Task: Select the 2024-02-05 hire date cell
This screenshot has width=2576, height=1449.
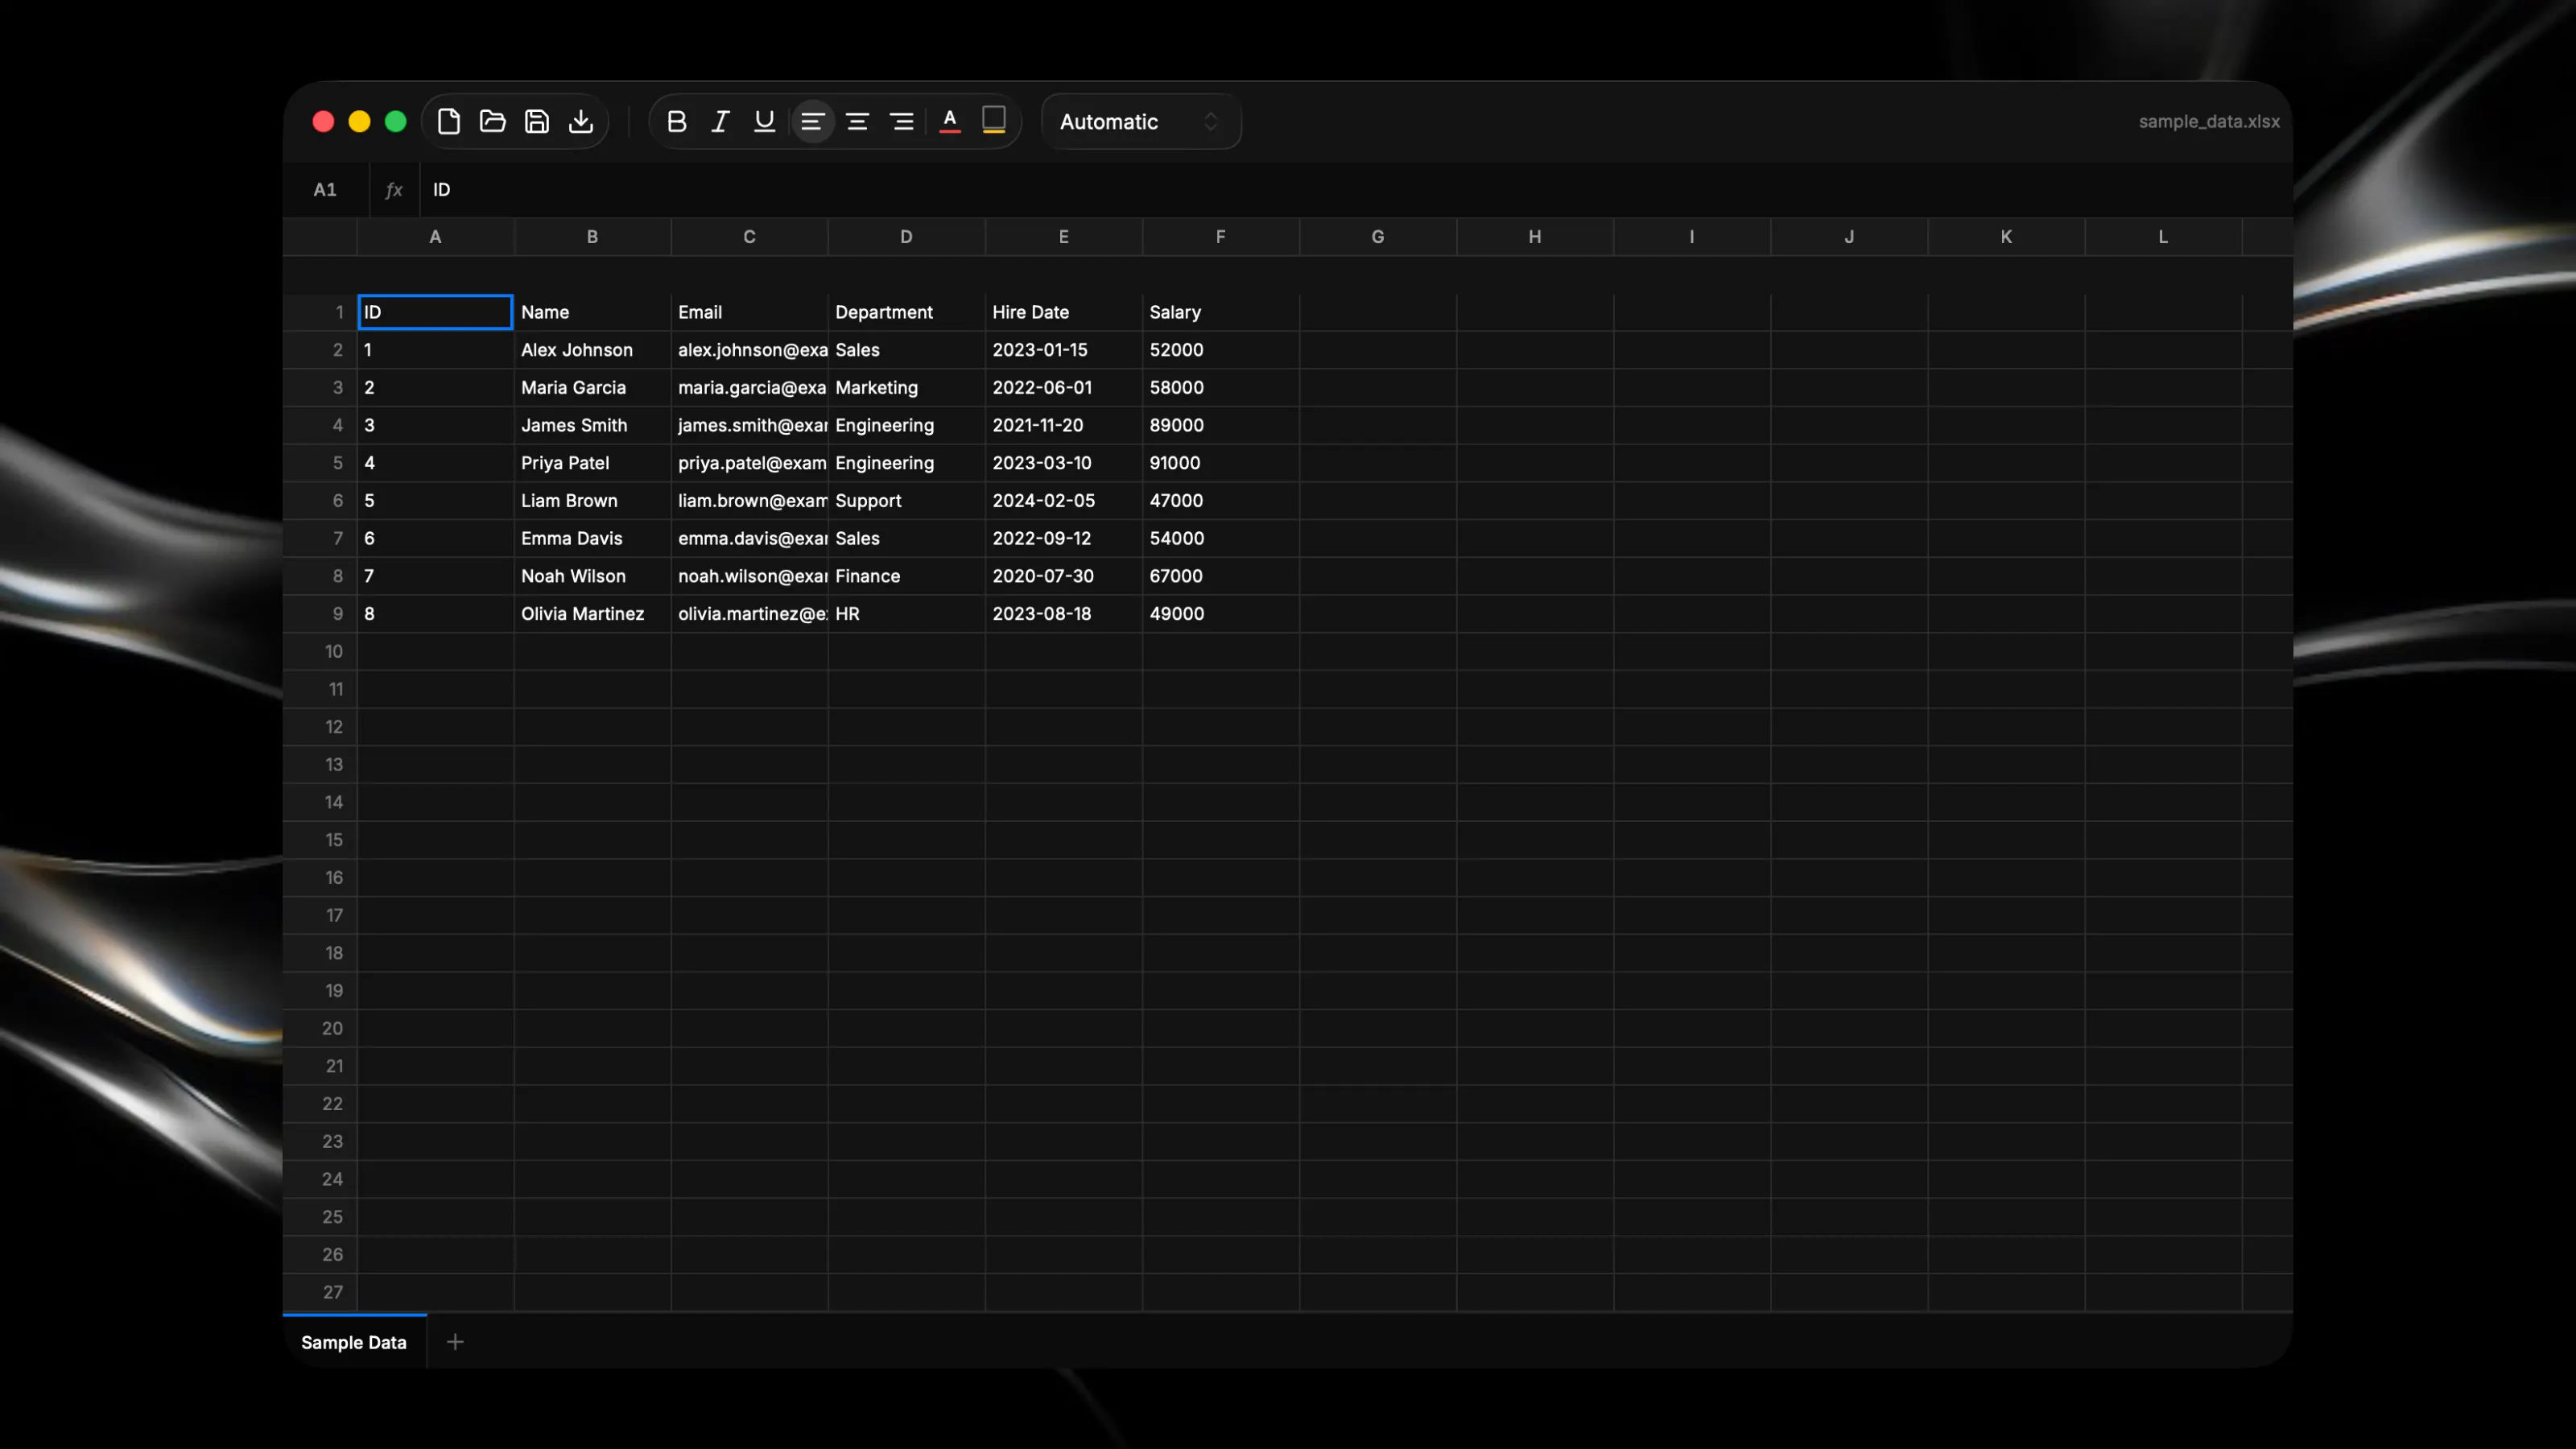Action: point(1063,500)
